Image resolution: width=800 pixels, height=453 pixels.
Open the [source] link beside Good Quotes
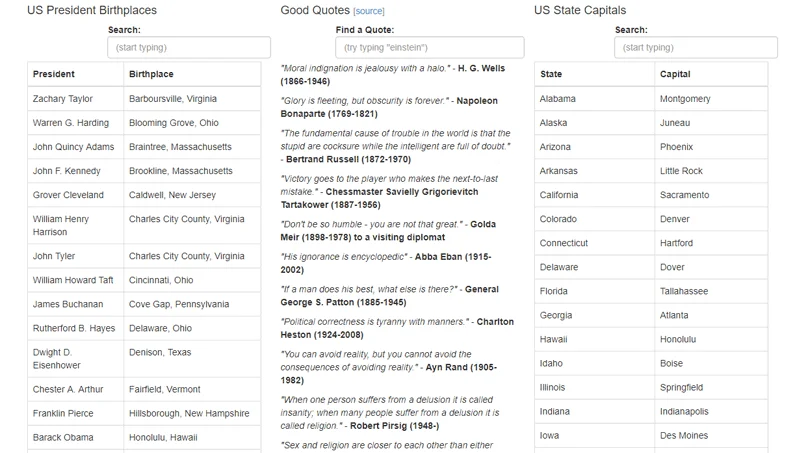point(369,11)
